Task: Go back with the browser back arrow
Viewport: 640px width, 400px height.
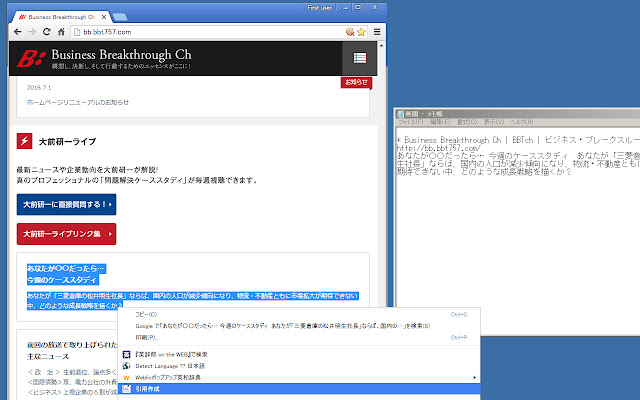Action: [x=18, y=32]
